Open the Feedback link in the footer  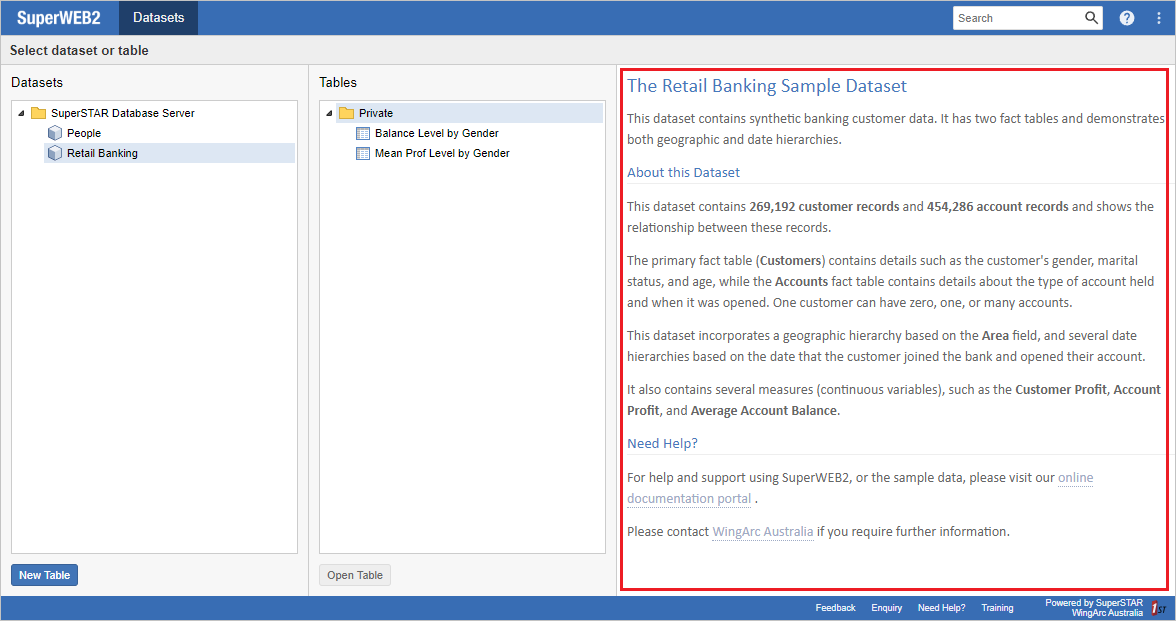point(835,607)
